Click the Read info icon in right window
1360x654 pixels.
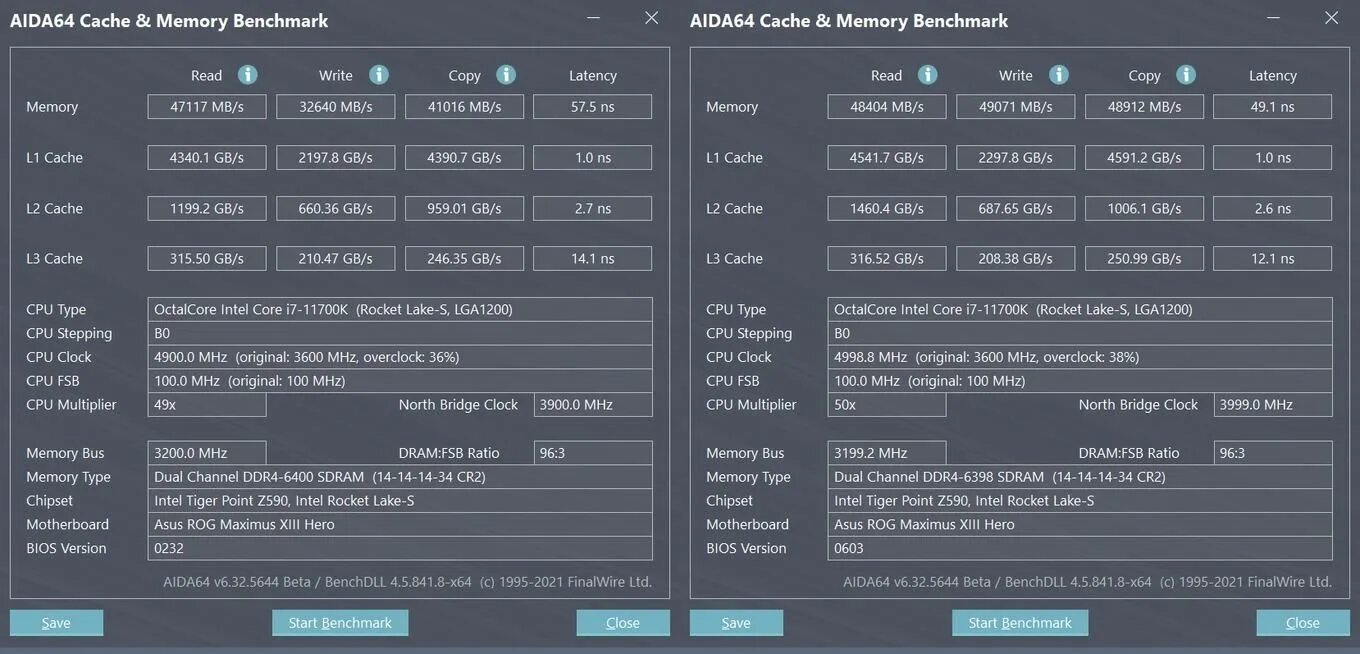(927, 75)
